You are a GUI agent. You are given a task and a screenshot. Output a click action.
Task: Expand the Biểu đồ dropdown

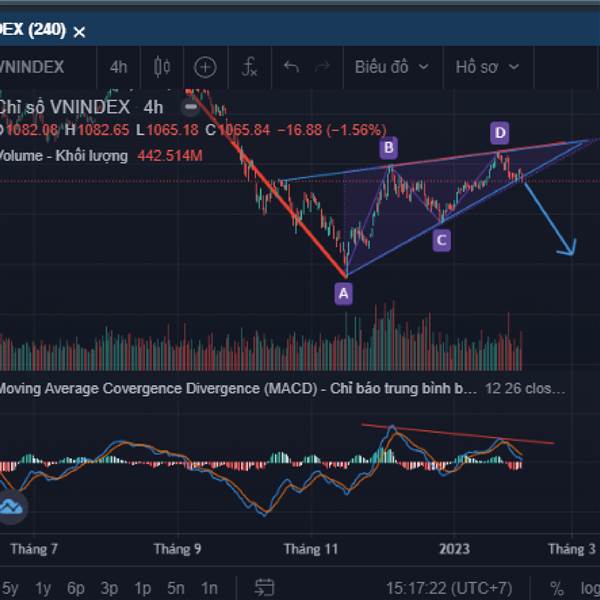tap(392, 67)
